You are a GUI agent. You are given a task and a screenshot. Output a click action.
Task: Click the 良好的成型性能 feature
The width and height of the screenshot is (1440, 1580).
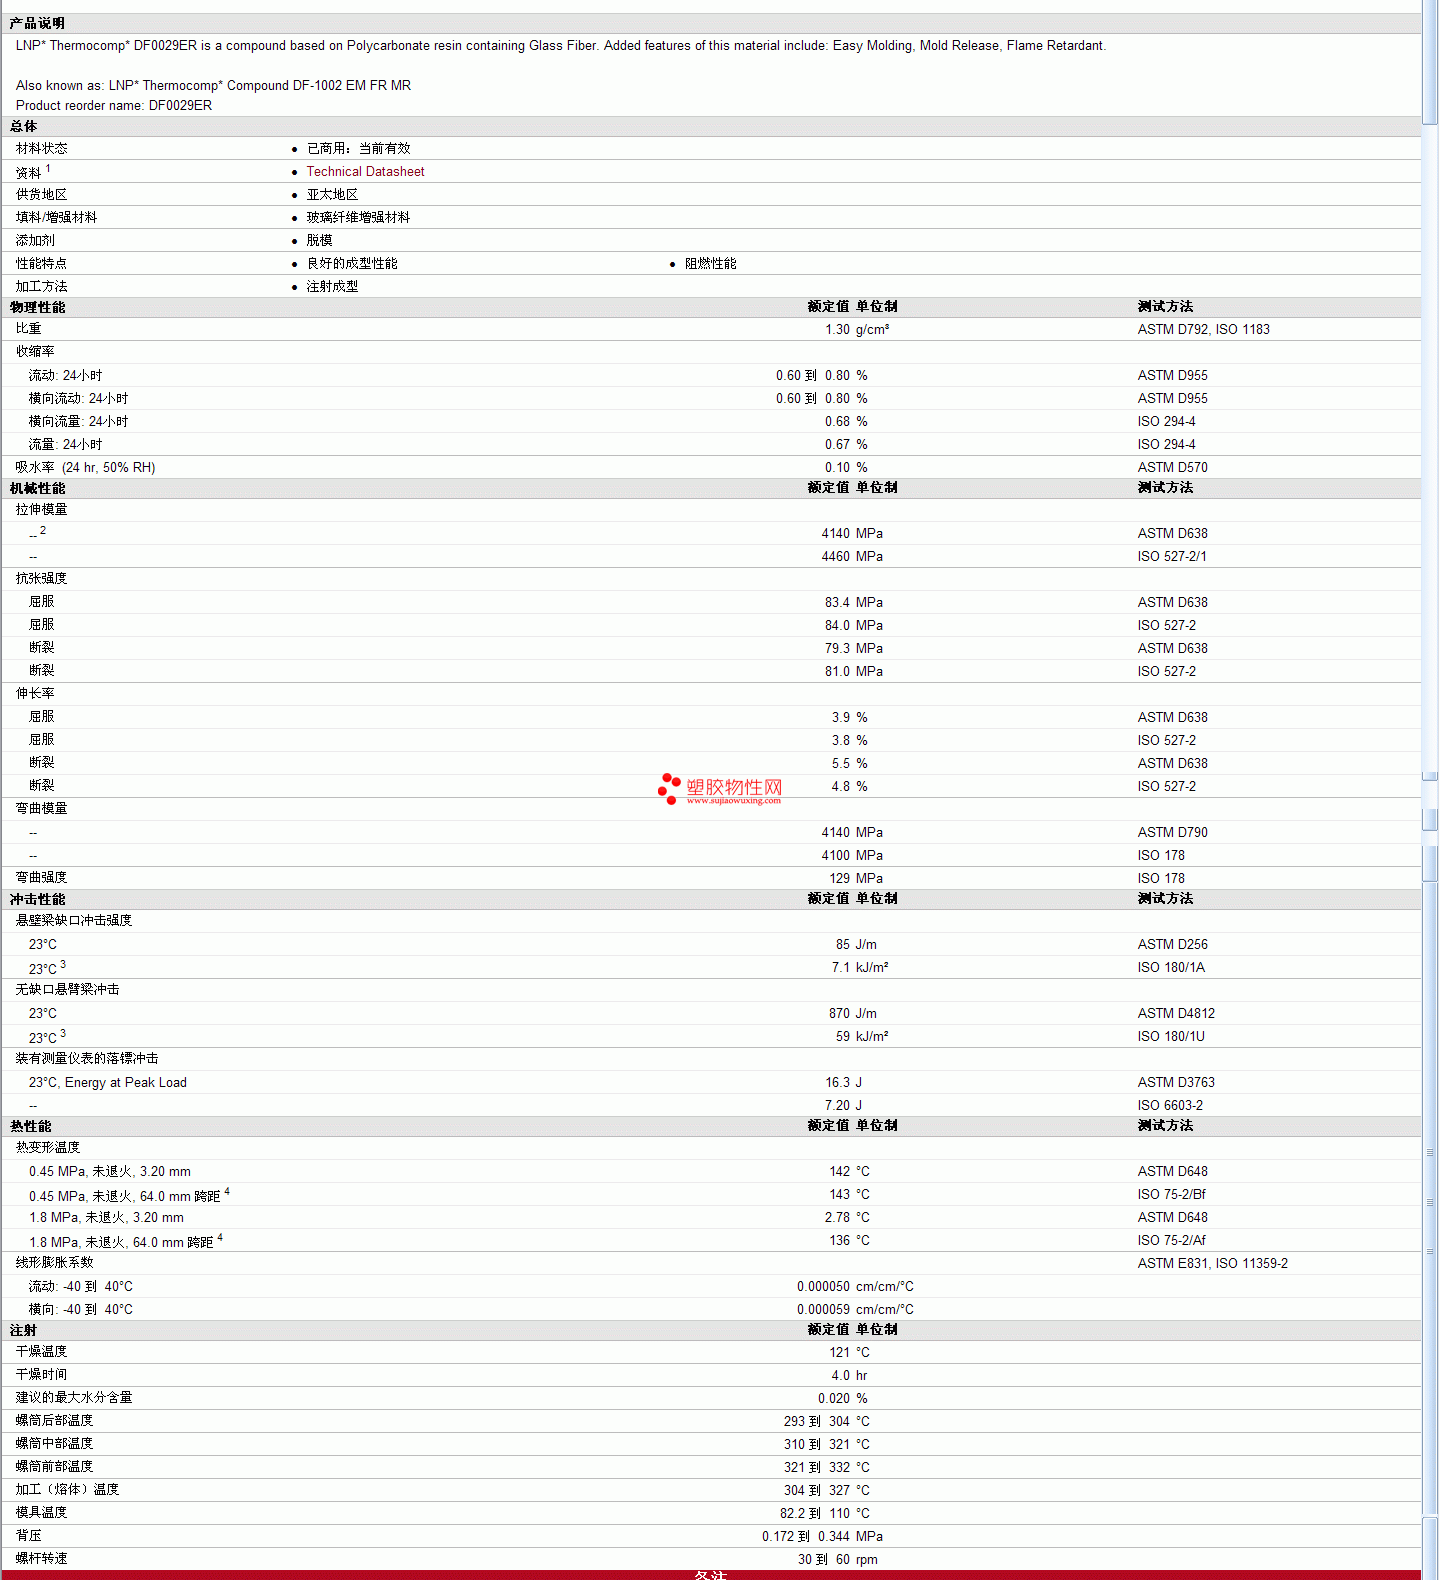352,263
